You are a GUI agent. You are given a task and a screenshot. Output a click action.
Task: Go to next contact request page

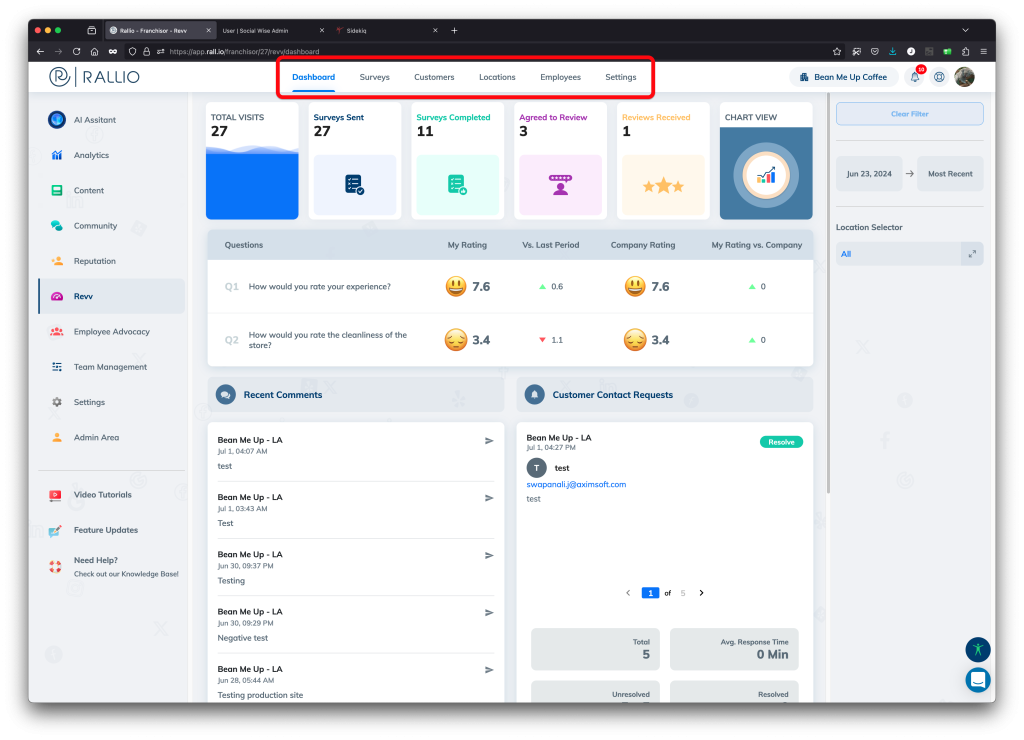(x=701, y=593)
